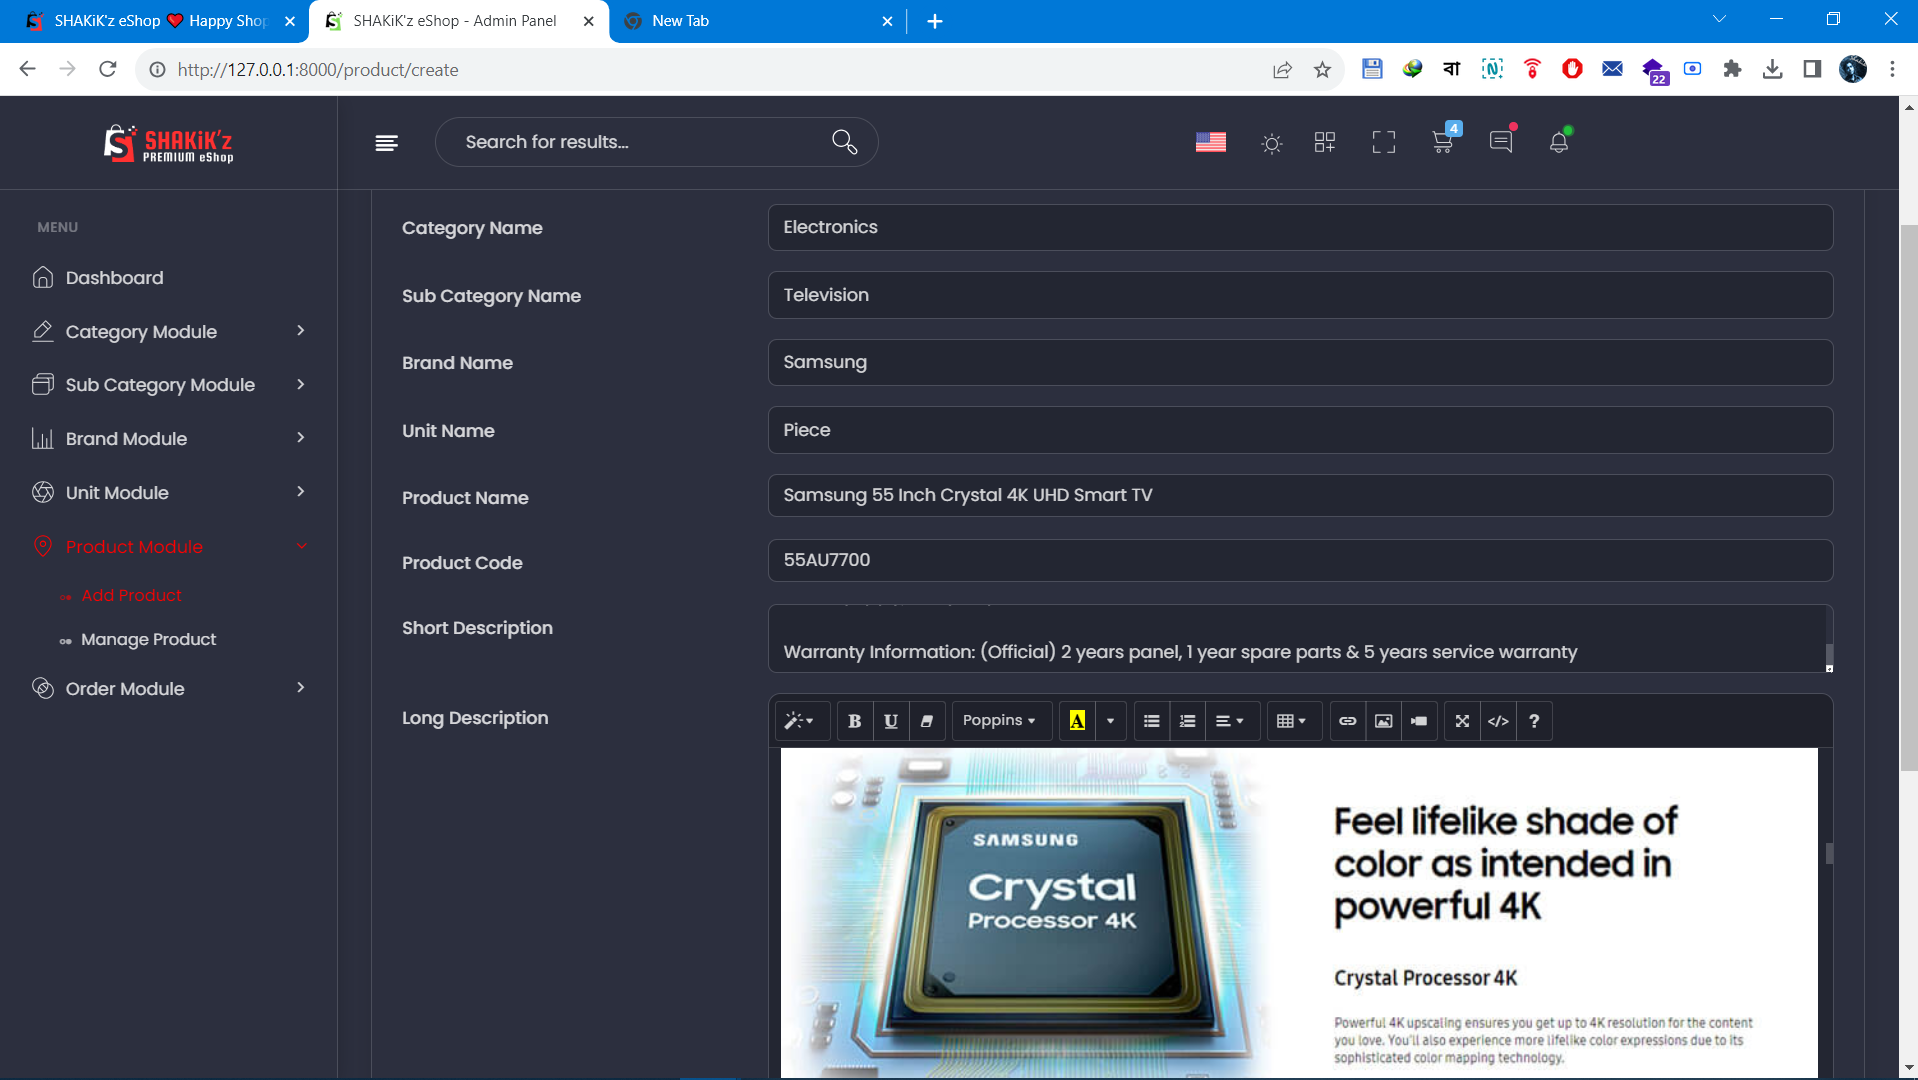
Task: Switch to SHAKiK'z eShop Happy Shopping tab
Action: (162, 21)
